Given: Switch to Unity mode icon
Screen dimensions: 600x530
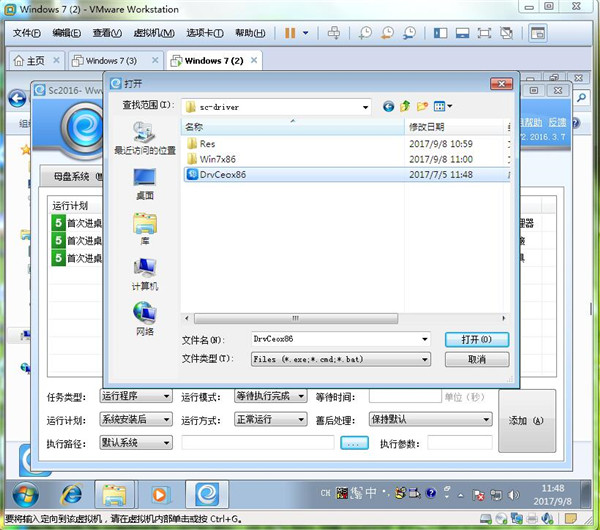Looking at the screenshot, I should pyautogui.click(x=506, y=33).
